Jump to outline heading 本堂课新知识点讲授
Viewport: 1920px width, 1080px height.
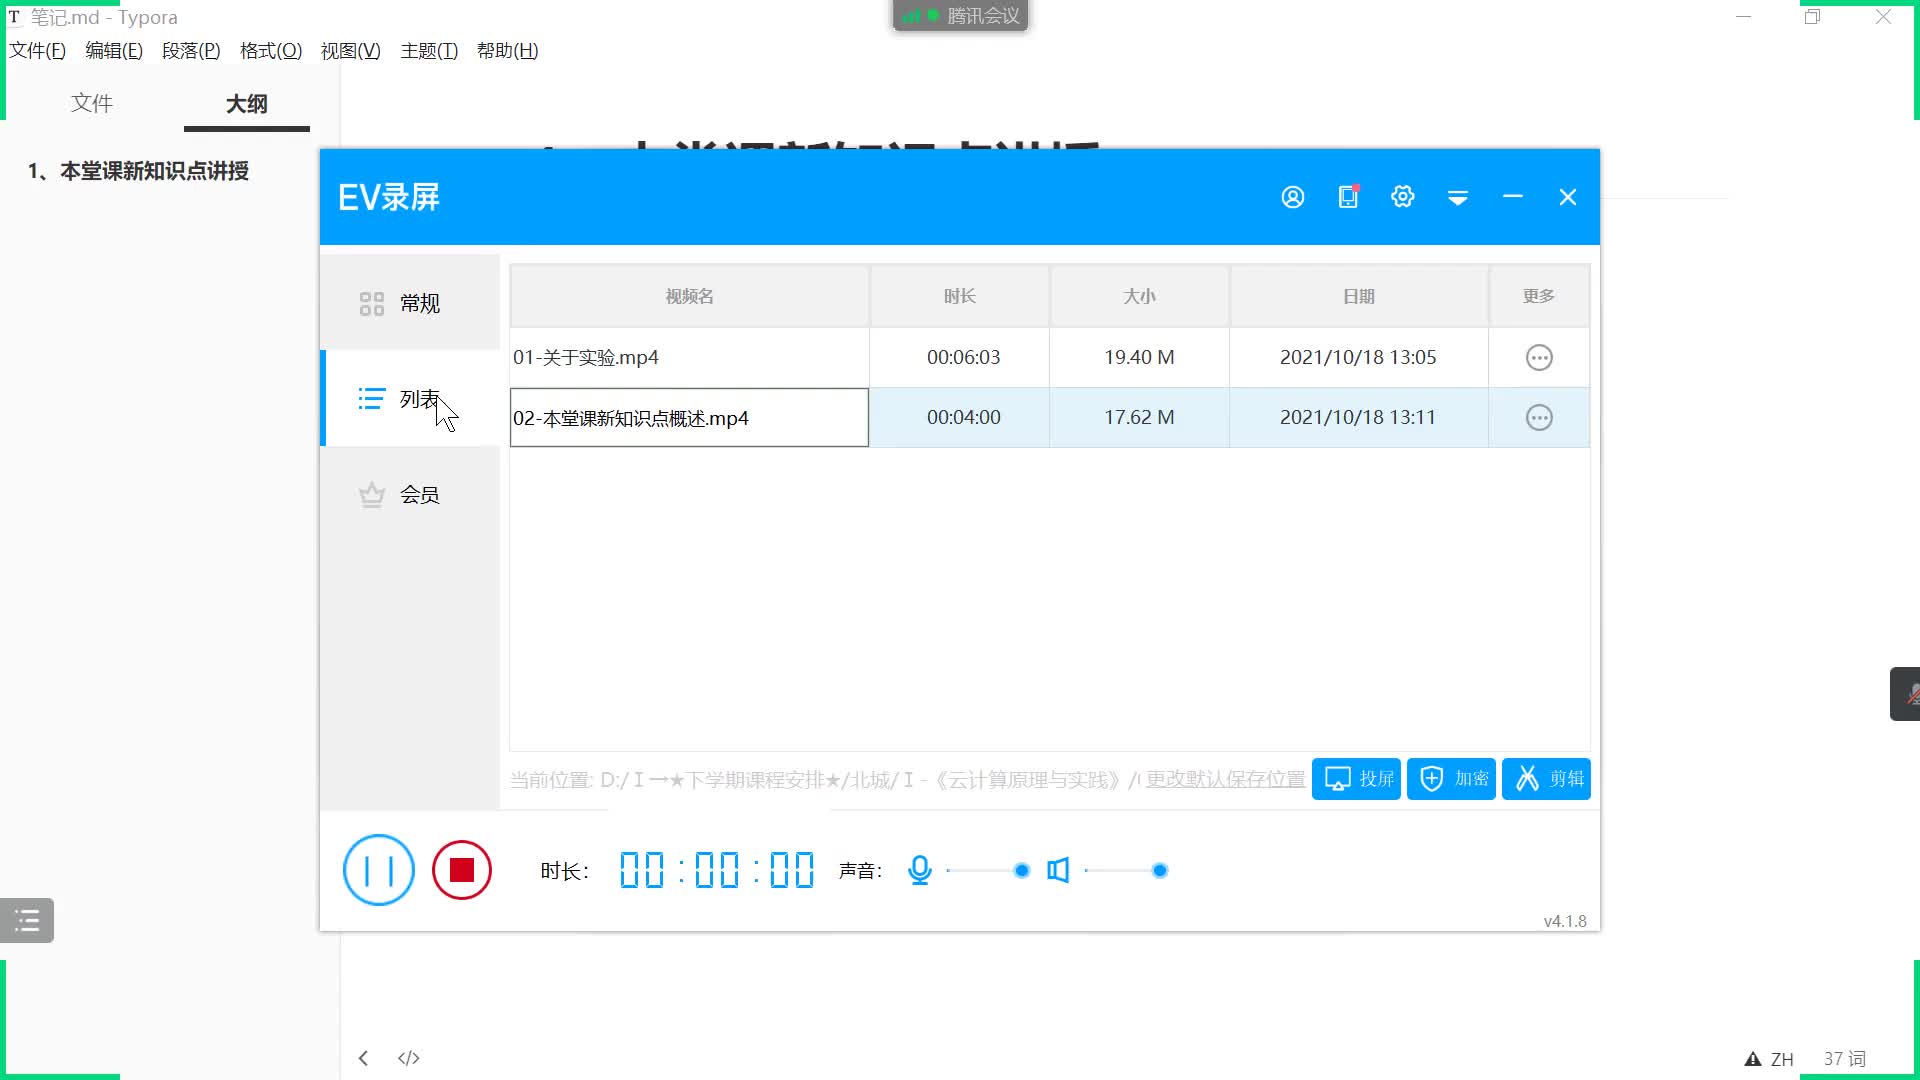pyautogui.click(x=139, y=171)
